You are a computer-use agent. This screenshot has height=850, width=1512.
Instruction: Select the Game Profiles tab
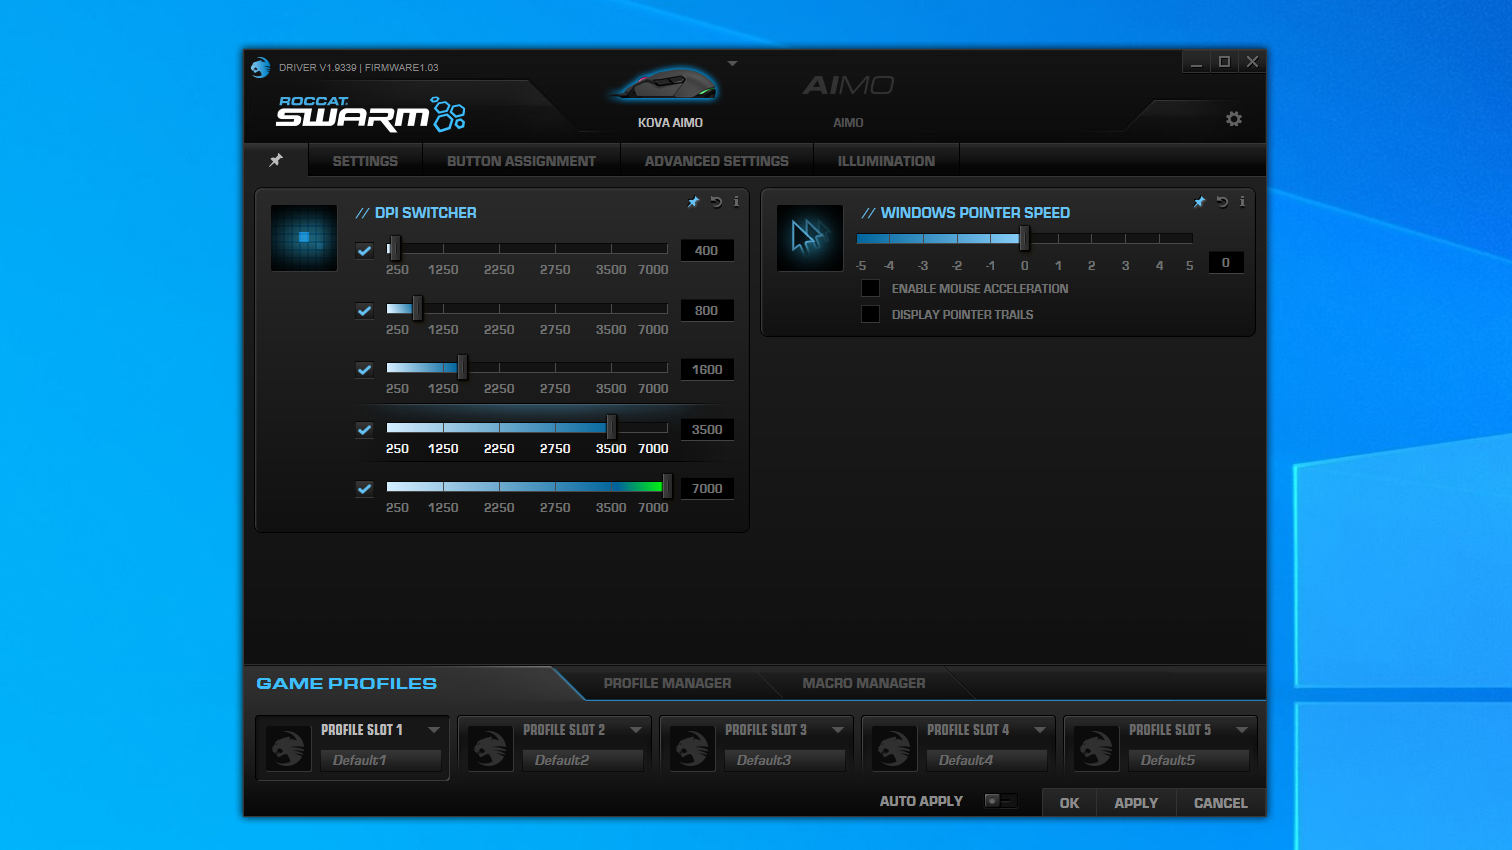(x=347, y=683)
